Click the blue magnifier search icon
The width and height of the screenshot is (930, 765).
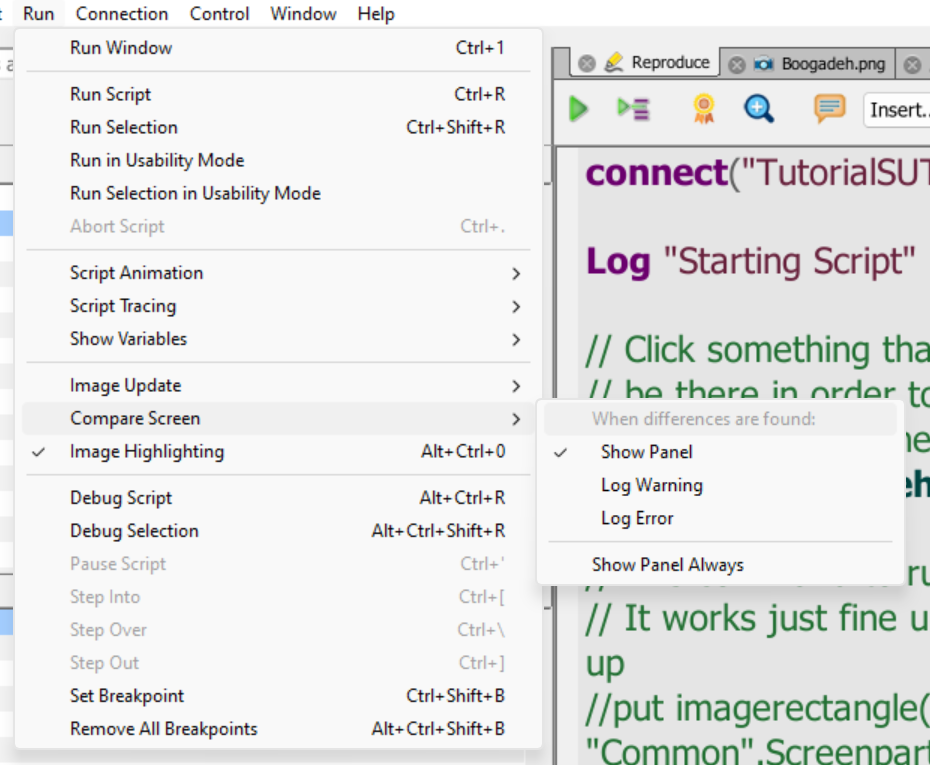point(759,109)
